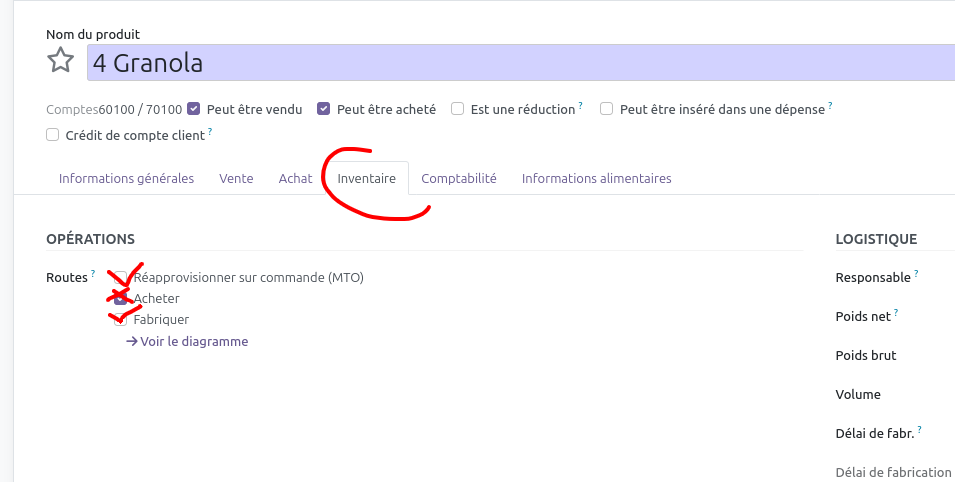Click the Routes help question mark

point(93,273)
